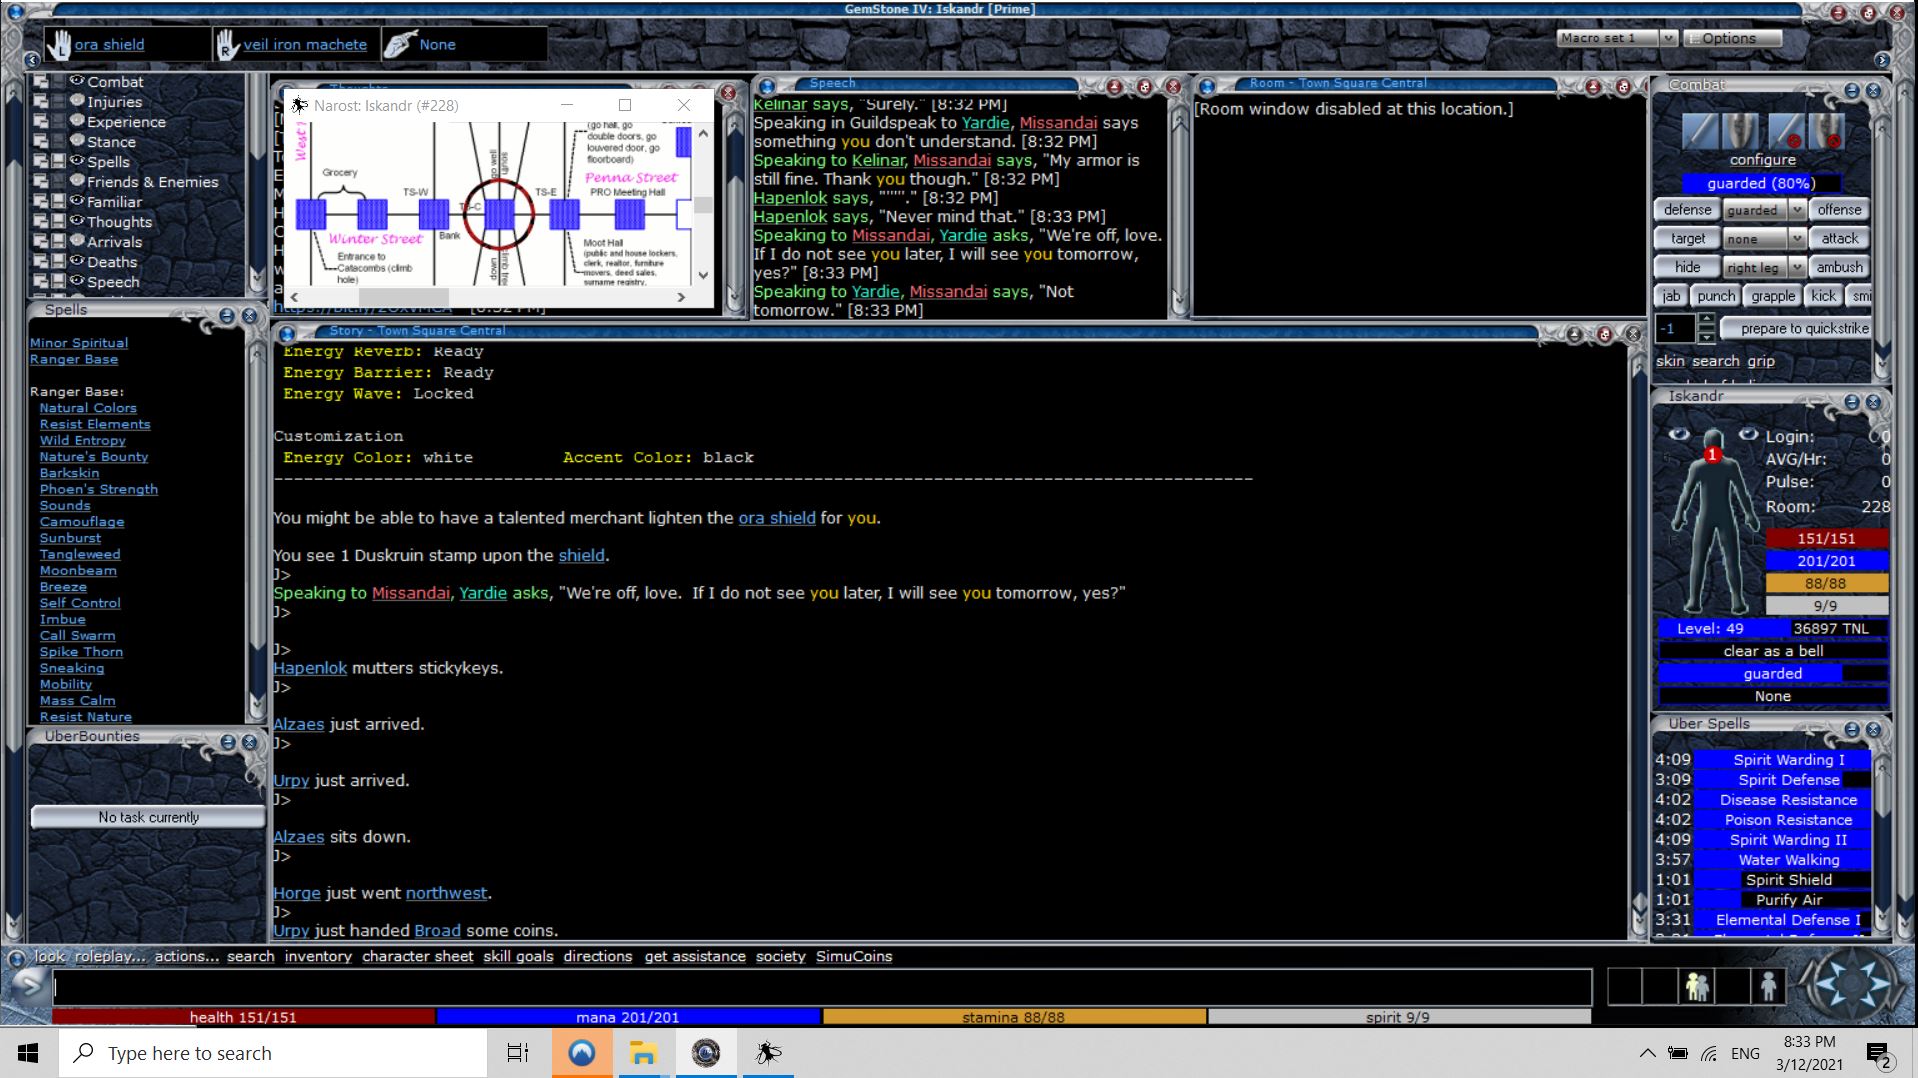
Task: Toggle visibility eye for Deaths window
Action: [x=77, y=261]
